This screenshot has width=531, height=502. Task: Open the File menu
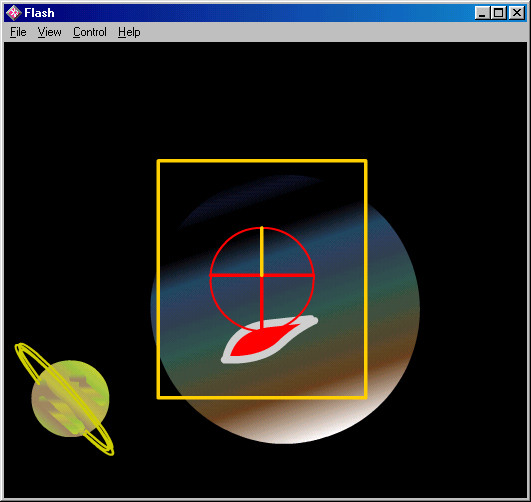(x=18, y=32)
